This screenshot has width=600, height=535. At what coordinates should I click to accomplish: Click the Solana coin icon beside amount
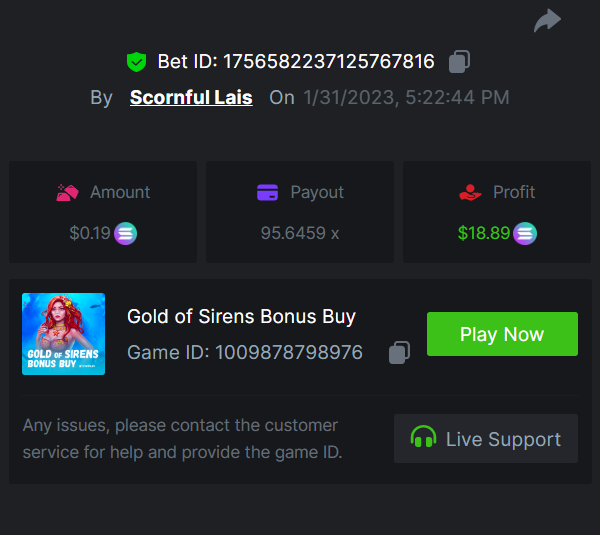[x=126, y=234]
